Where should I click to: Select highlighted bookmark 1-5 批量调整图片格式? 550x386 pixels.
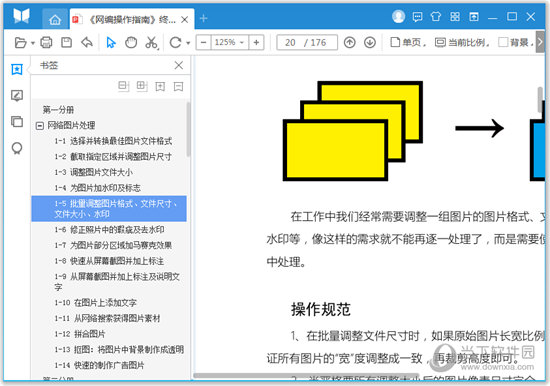click(109, 209)
